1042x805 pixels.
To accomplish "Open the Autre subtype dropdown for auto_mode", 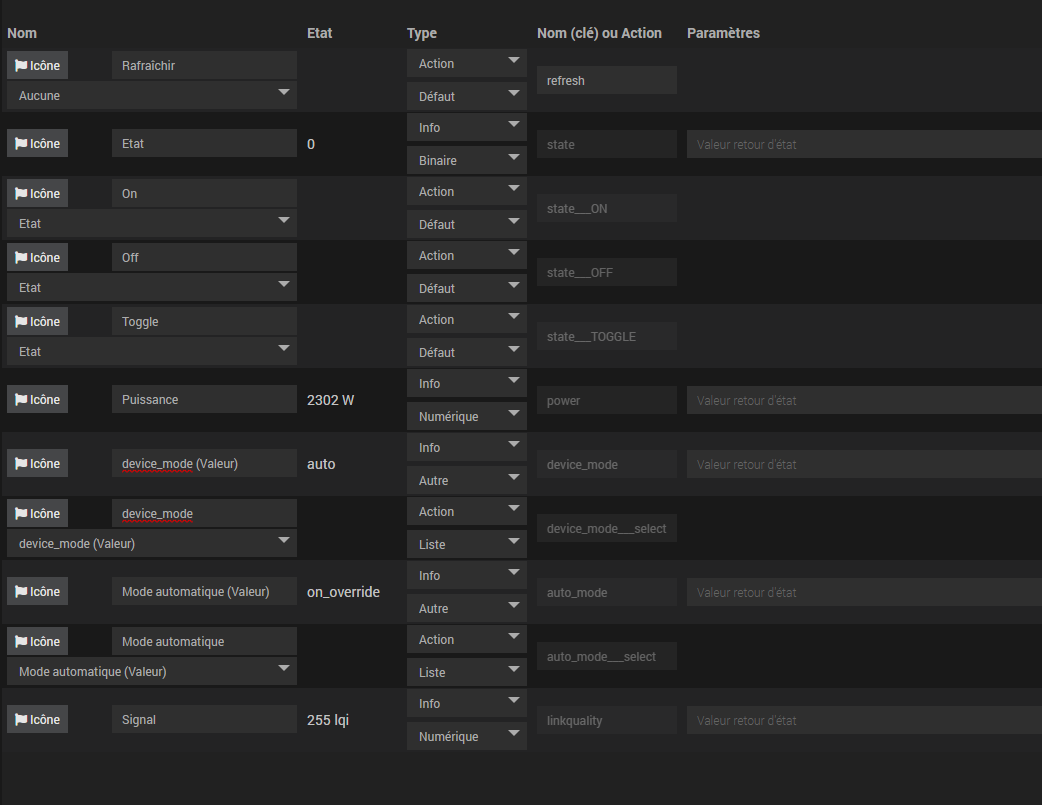I will tap(466, 608).
